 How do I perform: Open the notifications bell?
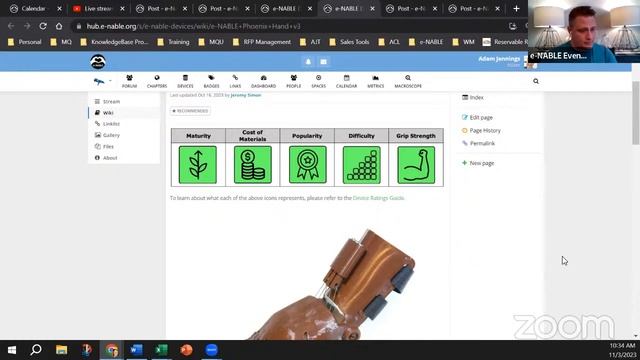point(308,62)
